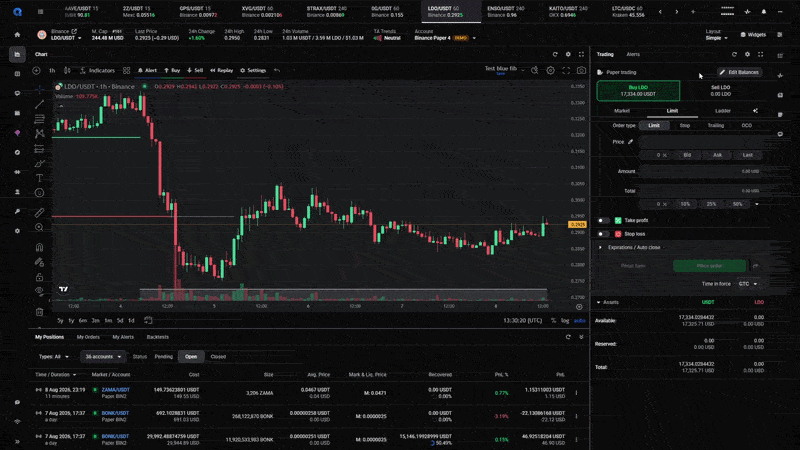Viewport: 800px width, 450px height.
Task: Open layout templates grid icon
Action: (x=127, y=70)
